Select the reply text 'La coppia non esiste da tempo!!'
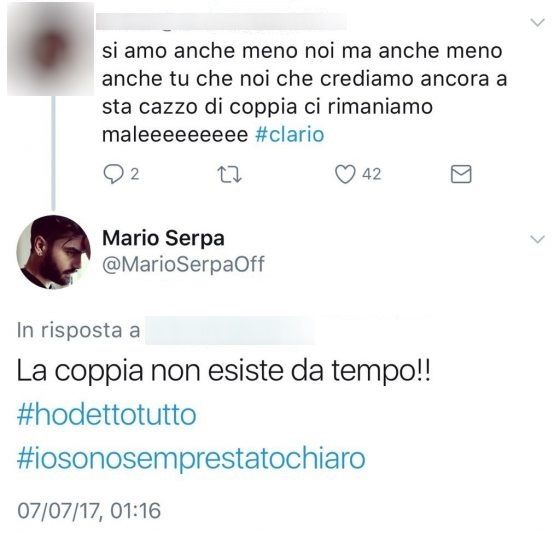560x533 pixels. pos(224,371)
